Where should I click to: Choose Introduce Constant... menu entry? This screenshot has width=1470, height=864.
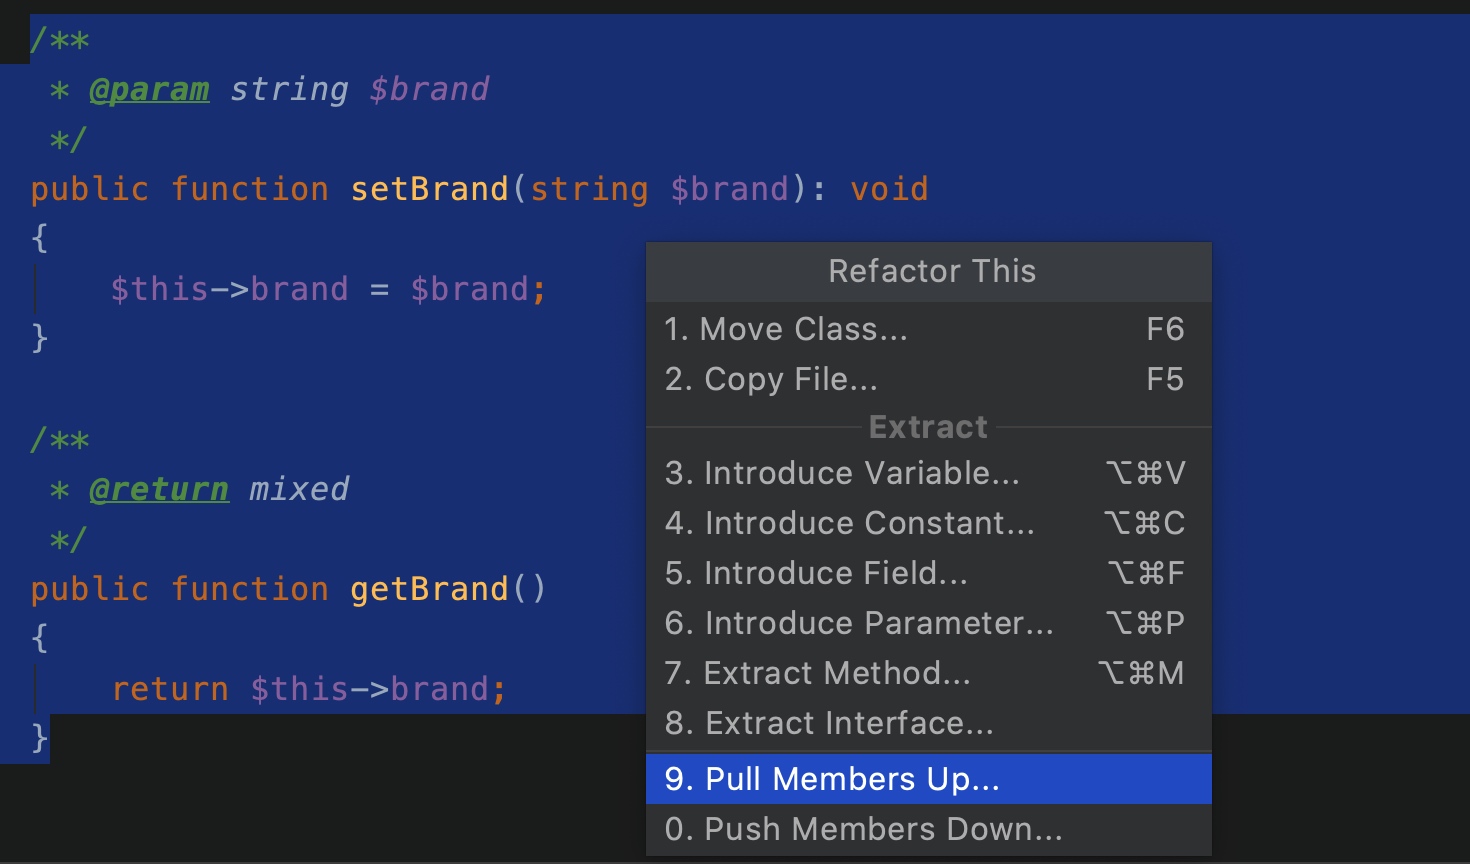[929, 523]
